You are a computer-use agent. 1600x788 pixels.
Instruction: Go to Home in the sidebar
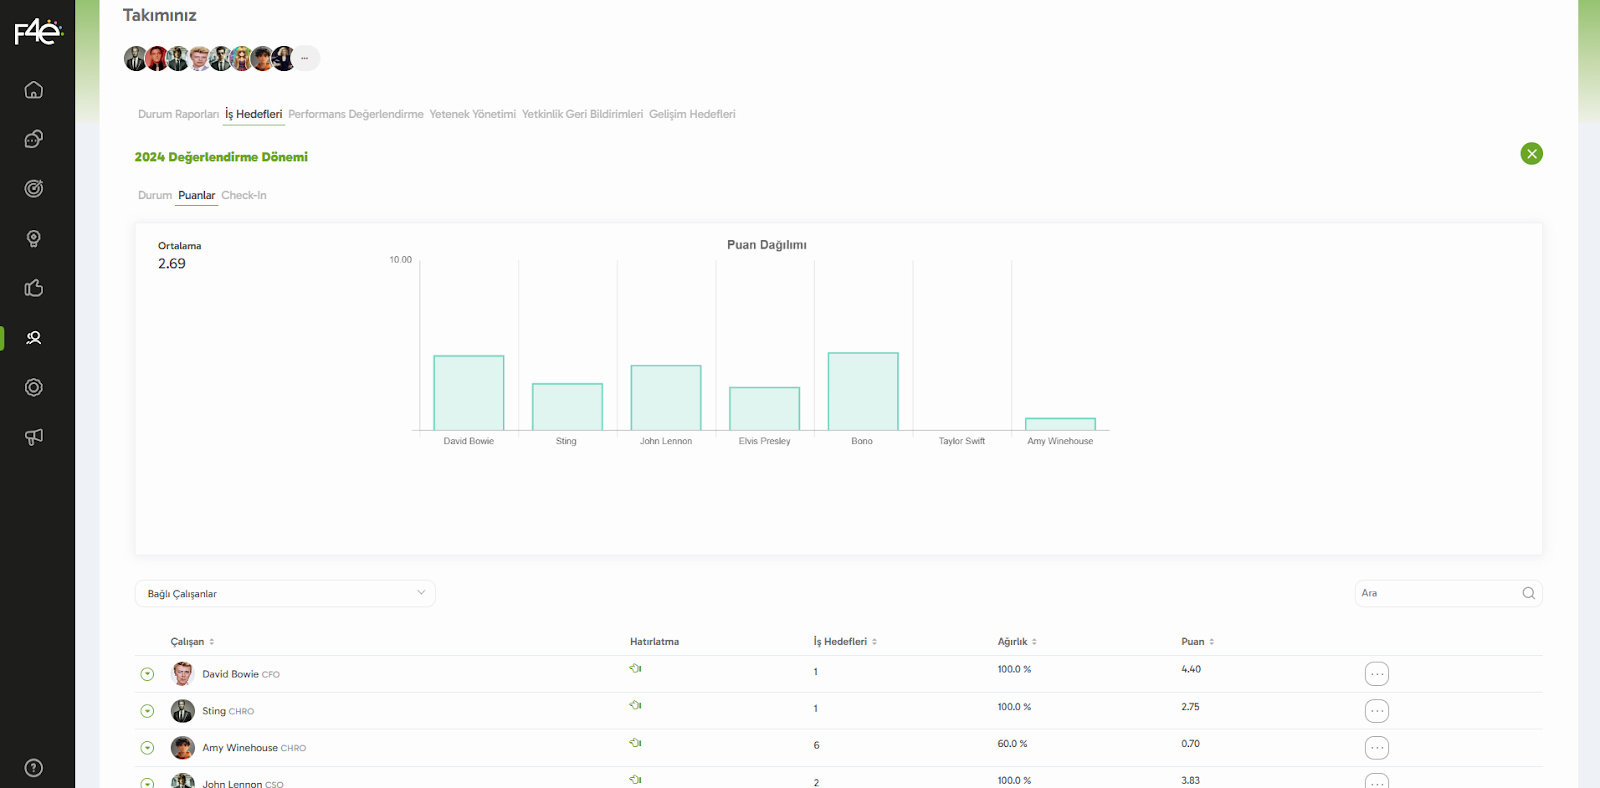tap(34, 90)
